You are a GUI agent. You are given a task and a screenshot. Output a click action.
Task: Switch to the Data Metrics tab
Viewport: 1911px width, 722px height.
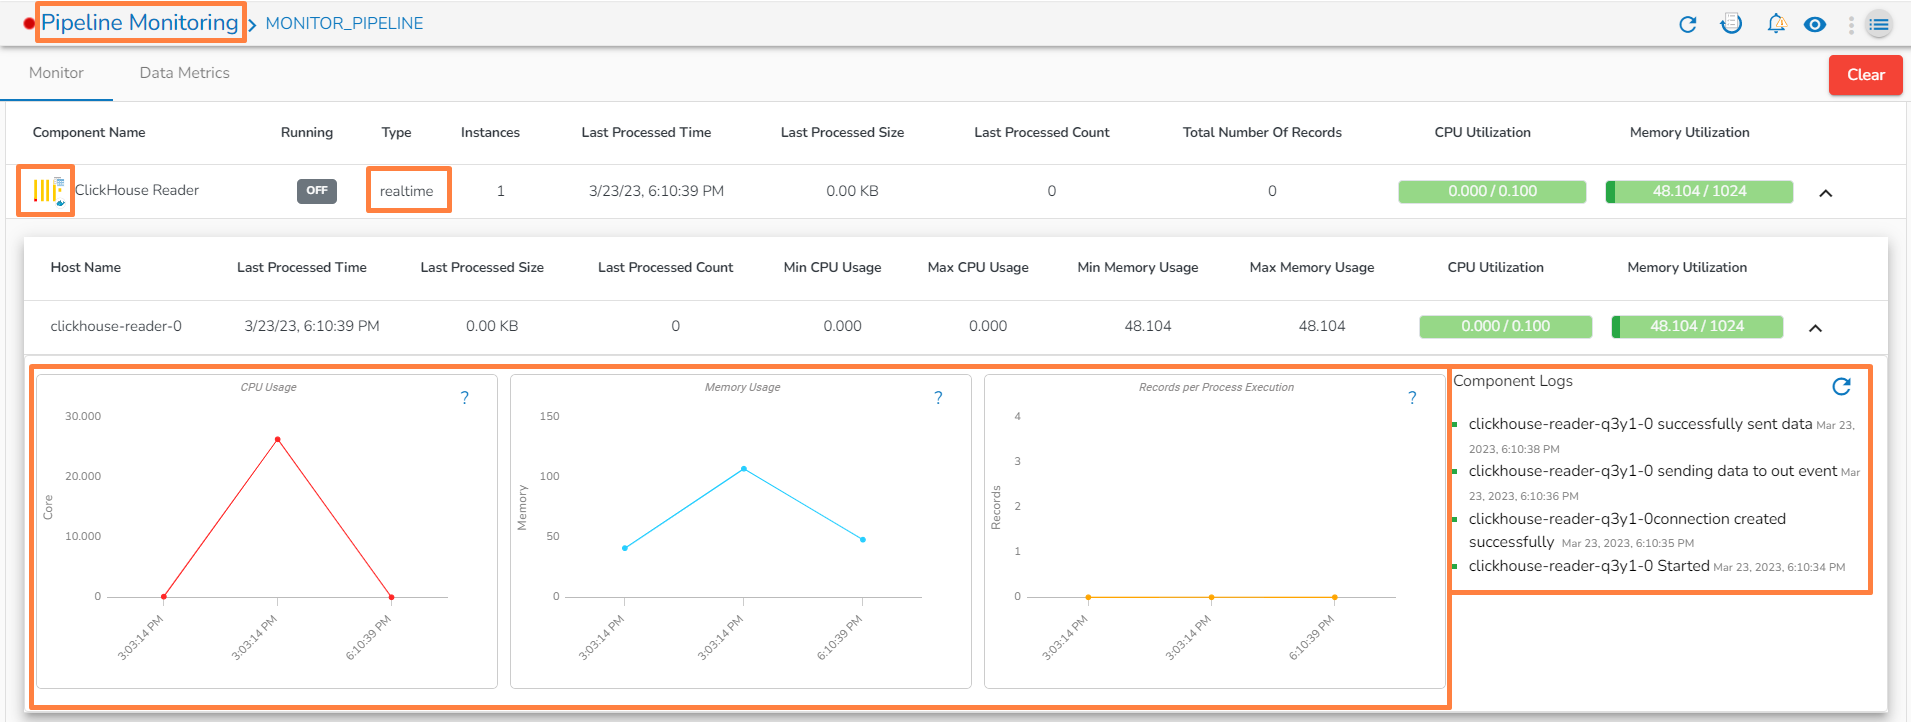click(185, 73)
